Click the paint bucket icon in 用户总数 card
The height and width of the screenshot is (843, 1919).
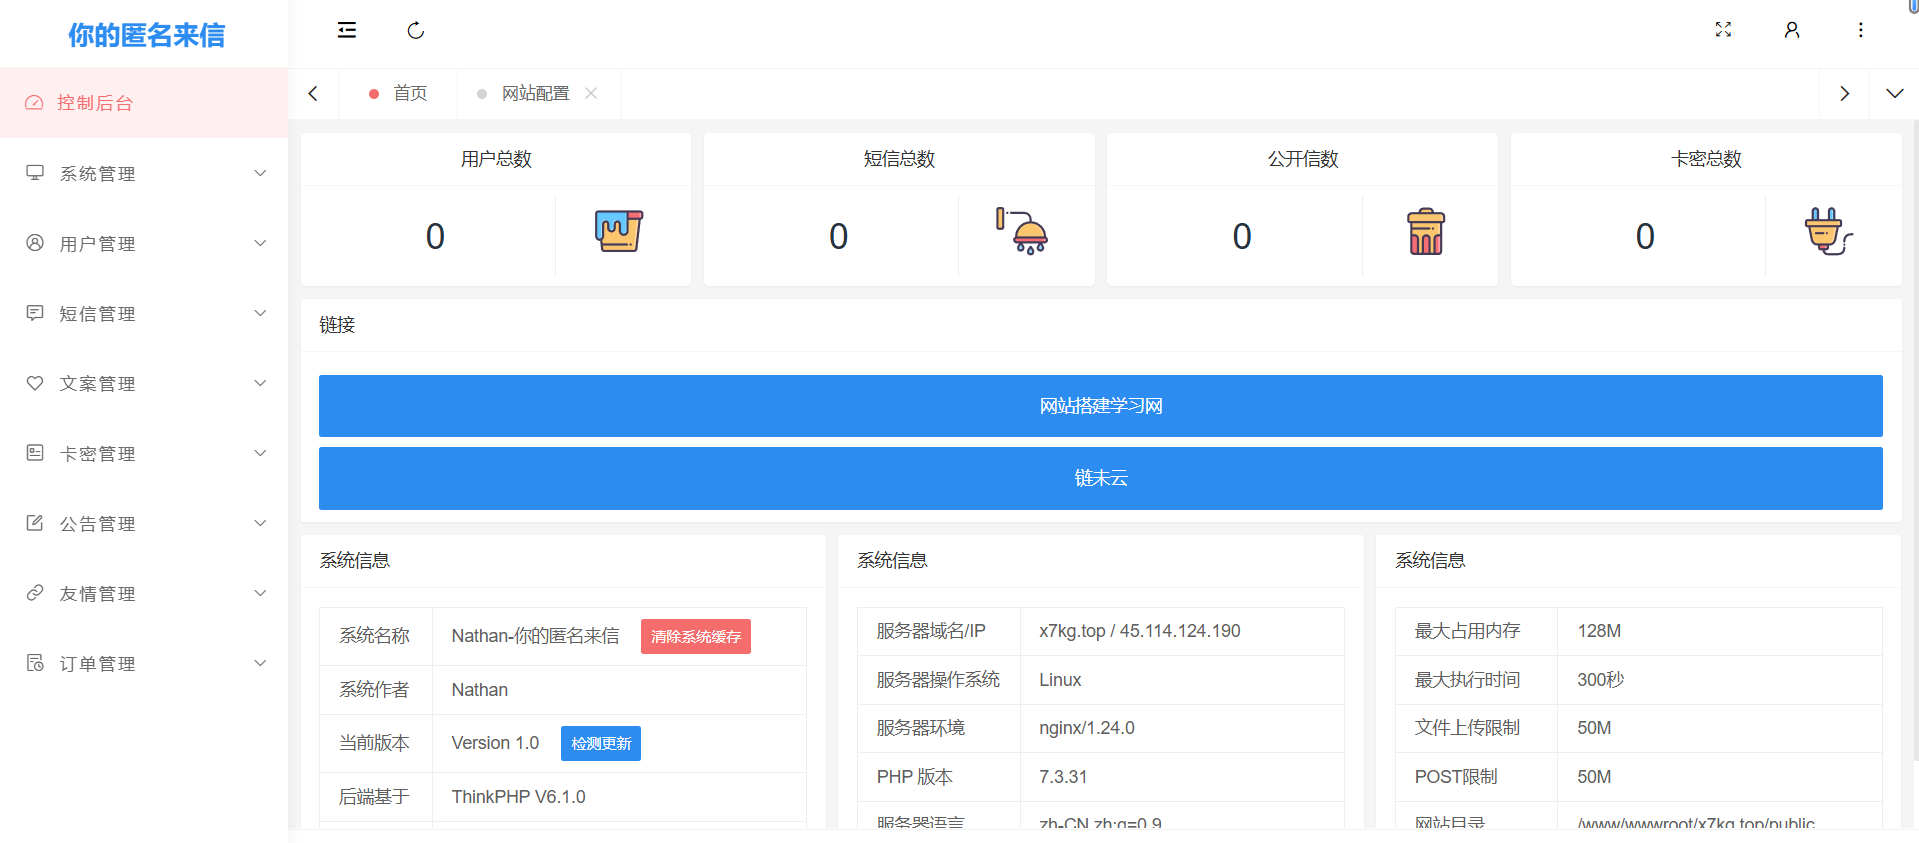(619, 231)
